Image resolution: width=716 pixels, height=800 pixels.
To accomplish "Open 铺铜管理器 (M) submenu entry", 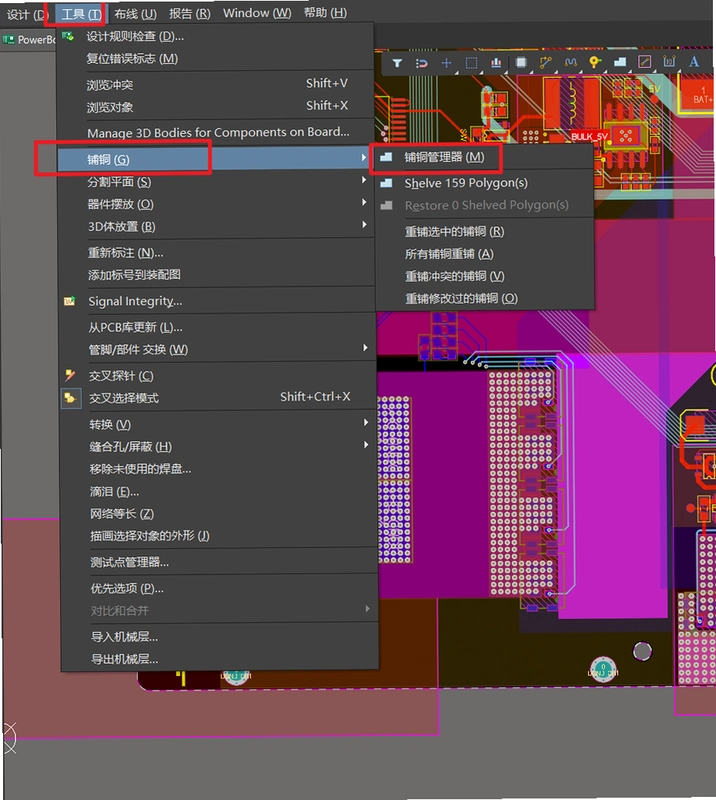I will click(485, 157).
